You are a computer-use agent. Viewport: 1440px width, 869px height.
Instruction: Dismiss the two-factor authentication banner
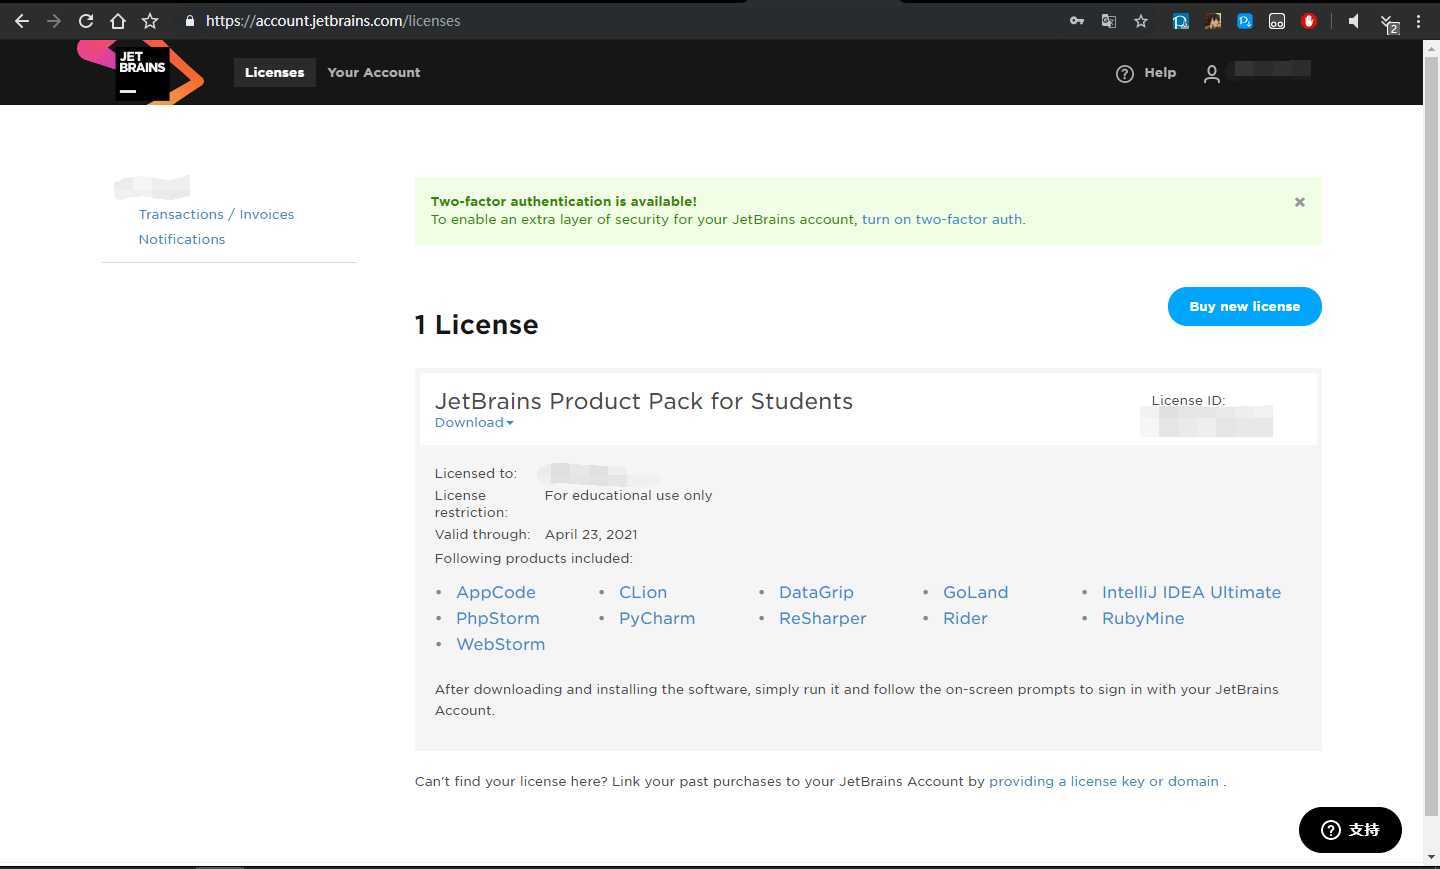click(x=1300, y=202)
